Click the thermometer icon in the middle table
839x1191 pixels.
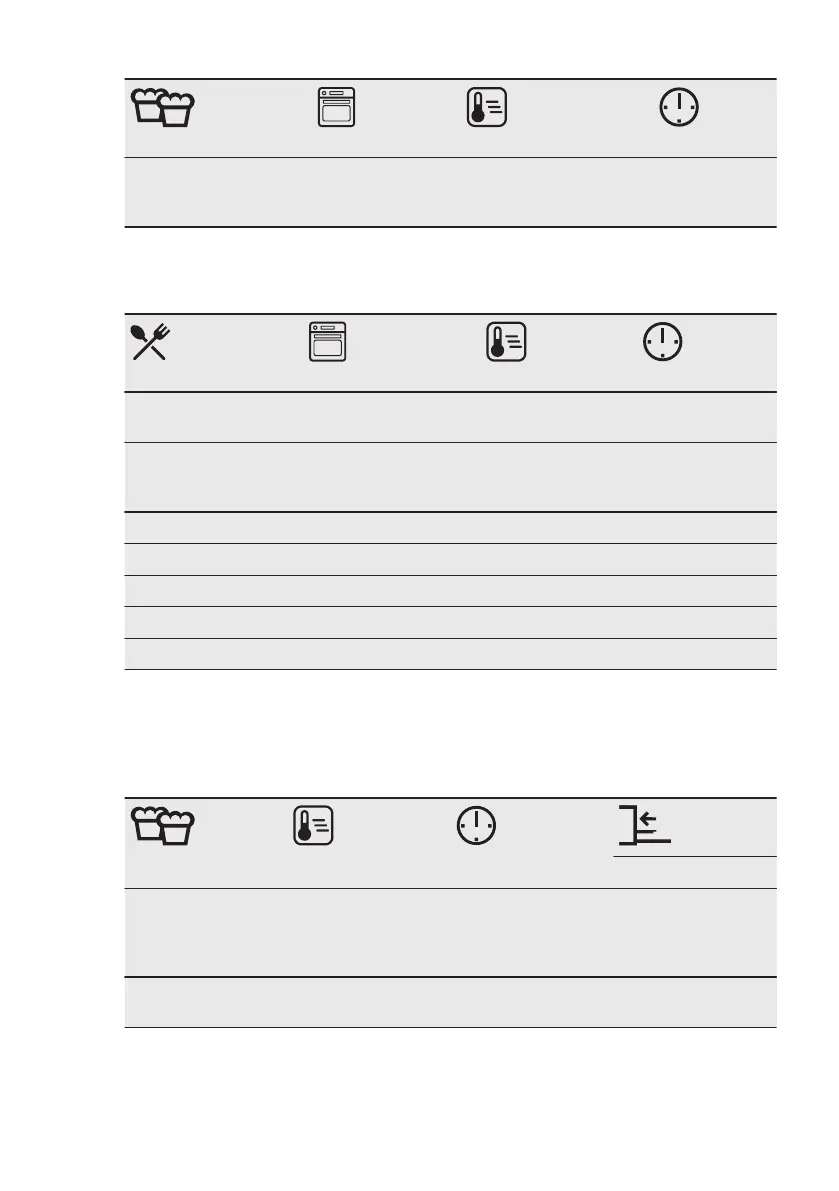506,342
